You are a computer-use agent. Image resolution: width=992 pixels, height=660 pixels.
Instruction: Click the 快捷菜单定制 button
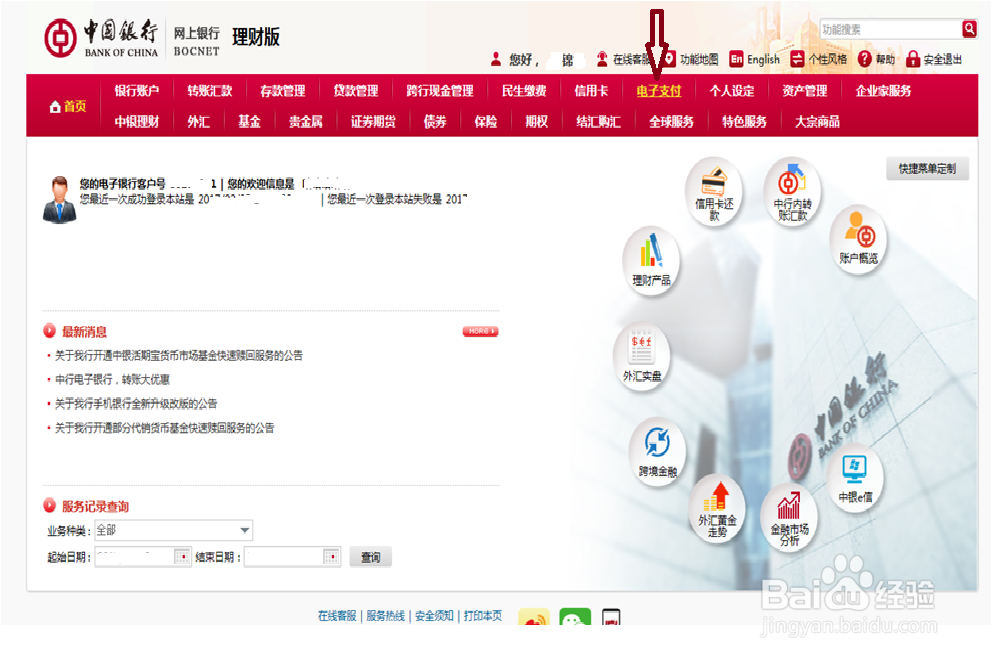click(x=927, y=168)
